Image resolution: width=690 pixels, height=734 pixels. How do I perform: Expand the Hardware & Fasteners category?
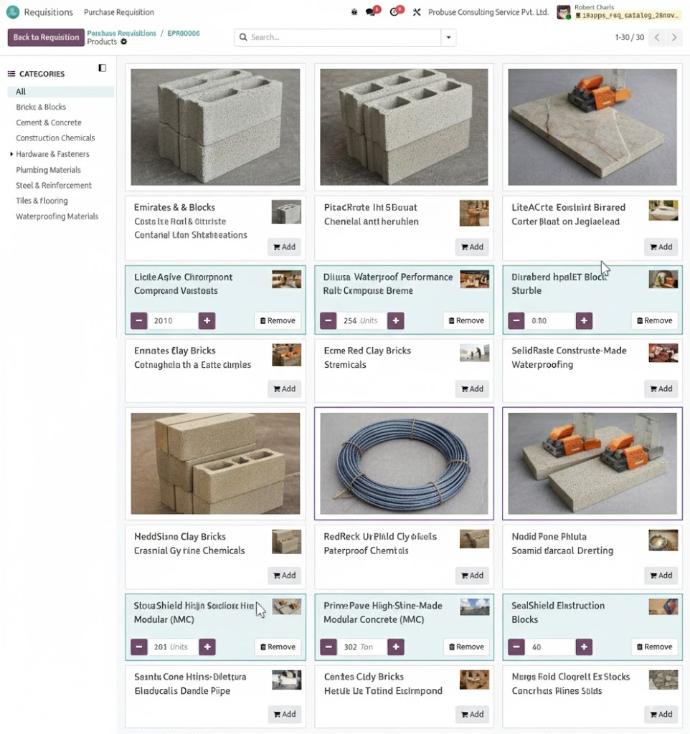(12, 154)
